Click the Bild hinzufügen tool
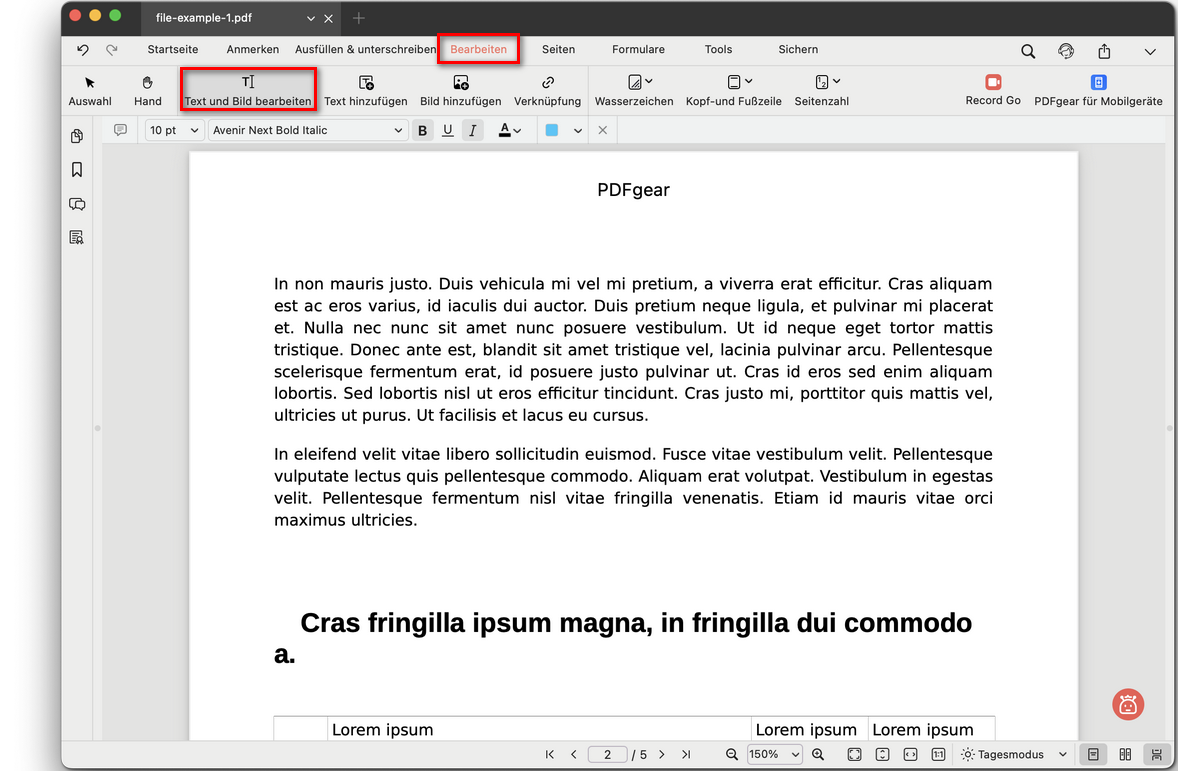This screenshot has height=771, width=1178. click(x=460, y=89)
